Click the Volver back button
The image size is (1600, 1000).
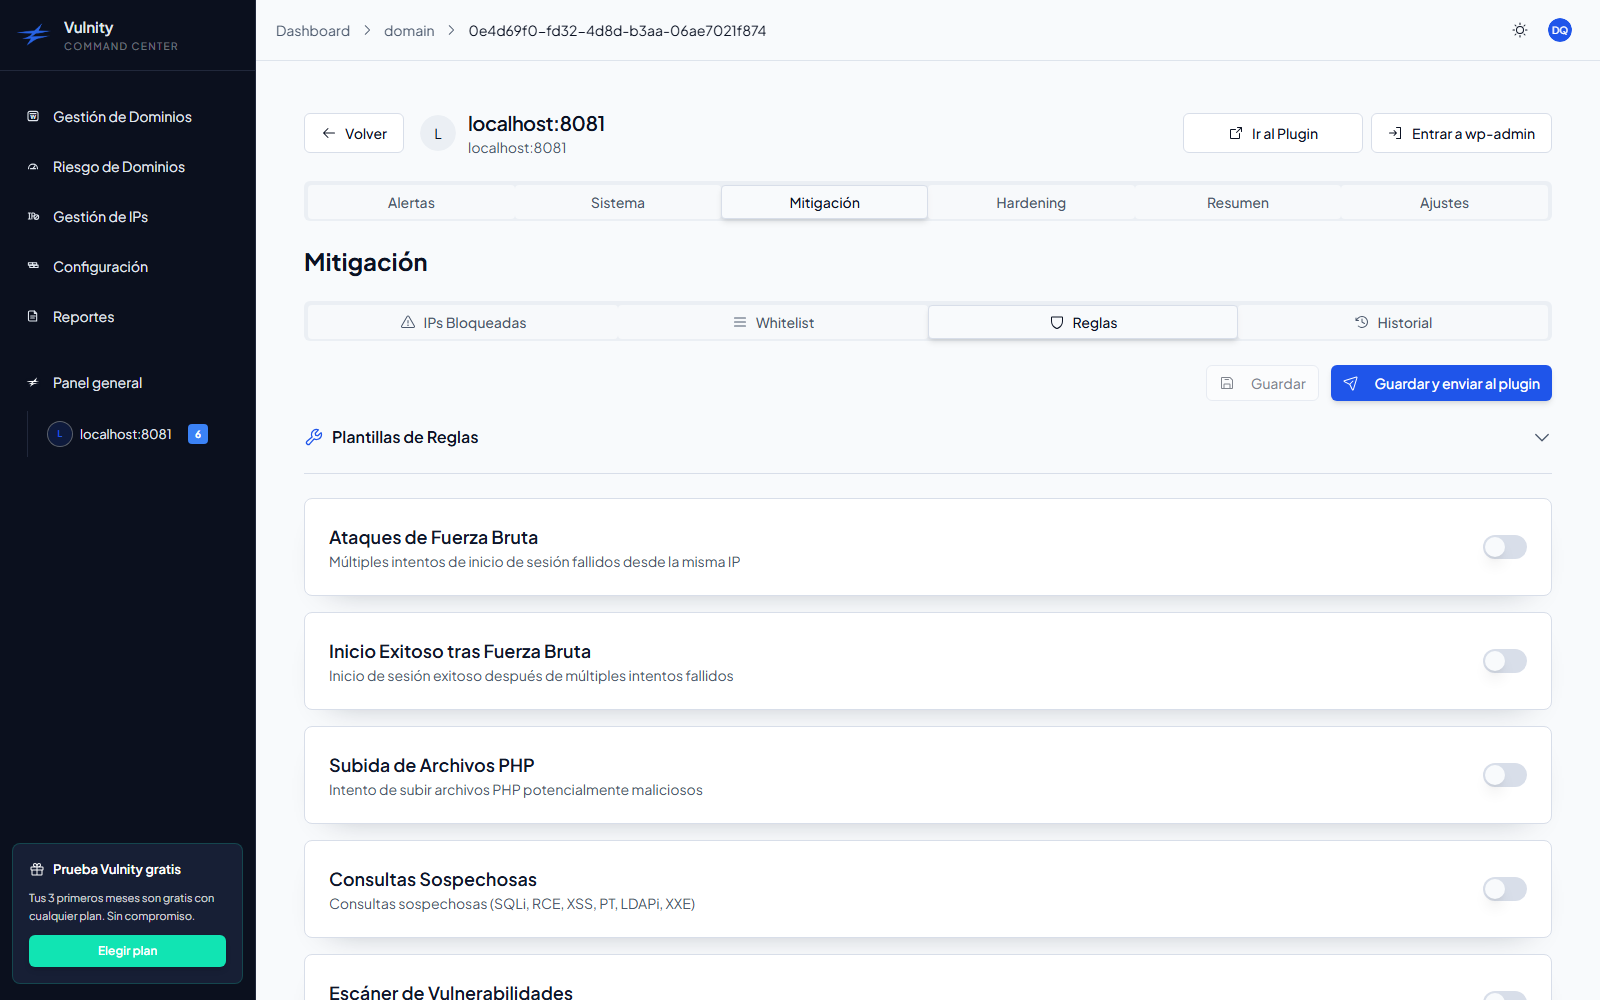pyautogui.click(x=354, y=133)
